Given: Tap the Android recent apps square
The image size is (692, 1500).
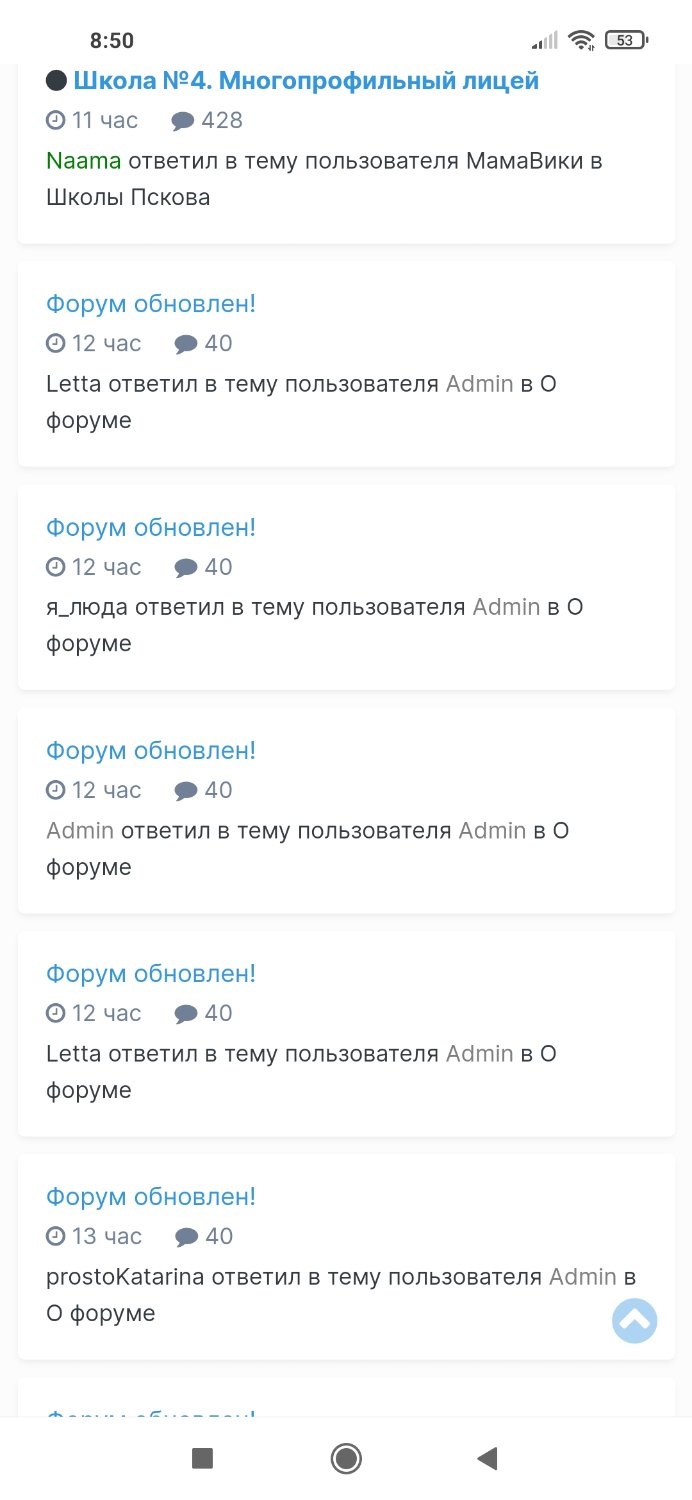Looking at the screenshot, I should (x=203, y=1458).
